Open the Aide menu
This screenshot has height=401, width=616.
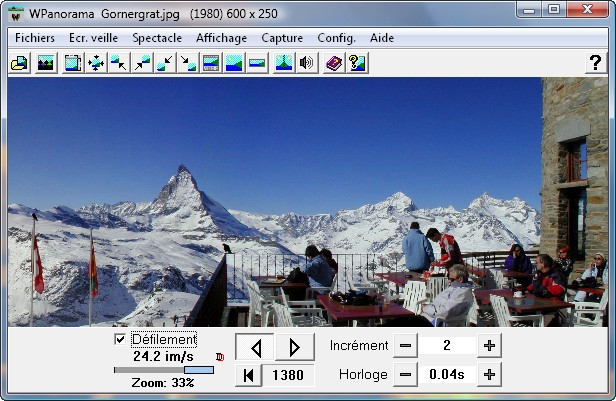(382, 38)
